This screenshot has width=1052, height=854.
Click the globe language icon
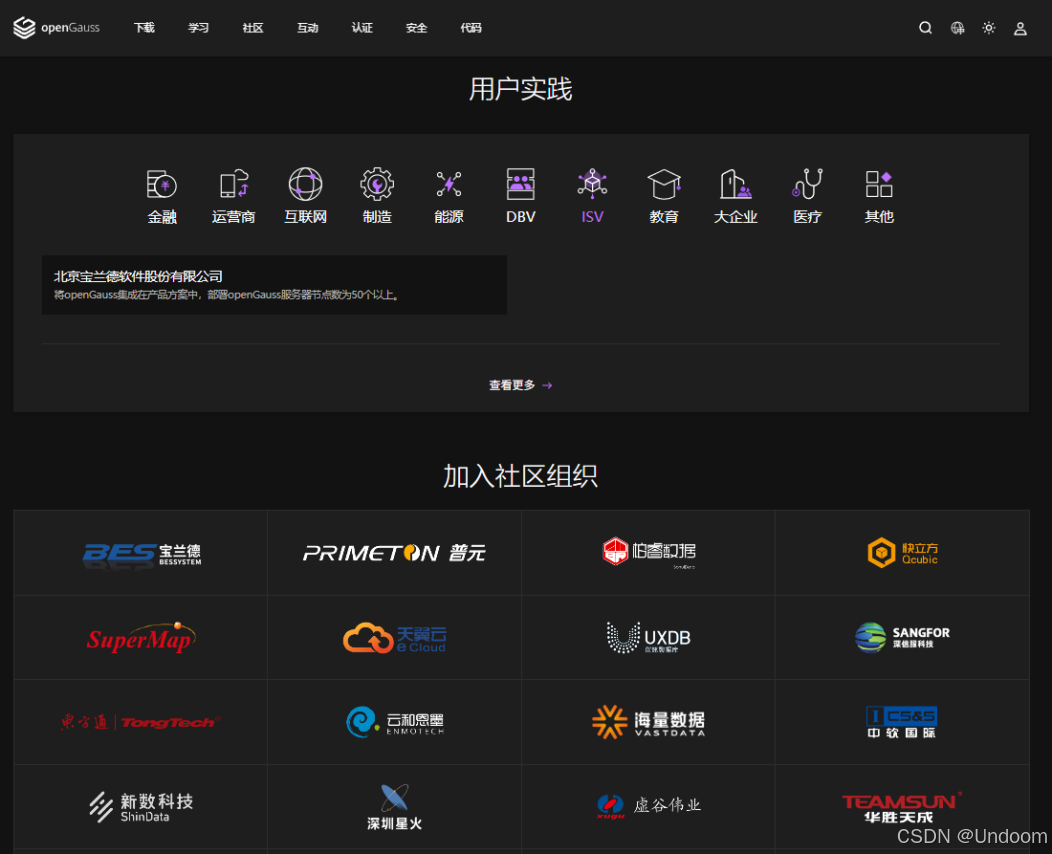point(957,28)
